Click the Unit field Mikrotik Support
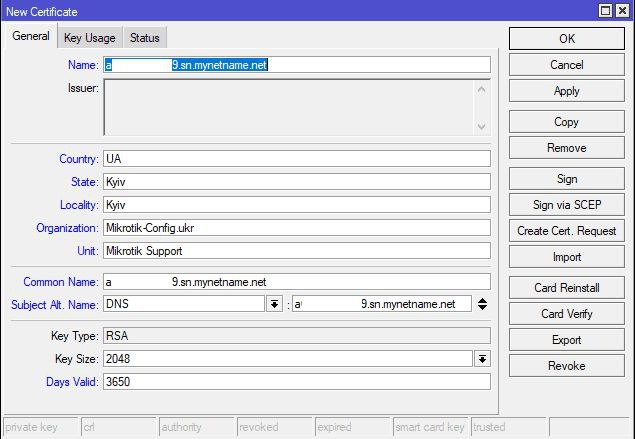The image size is (635, 439). tap(297, 251)
